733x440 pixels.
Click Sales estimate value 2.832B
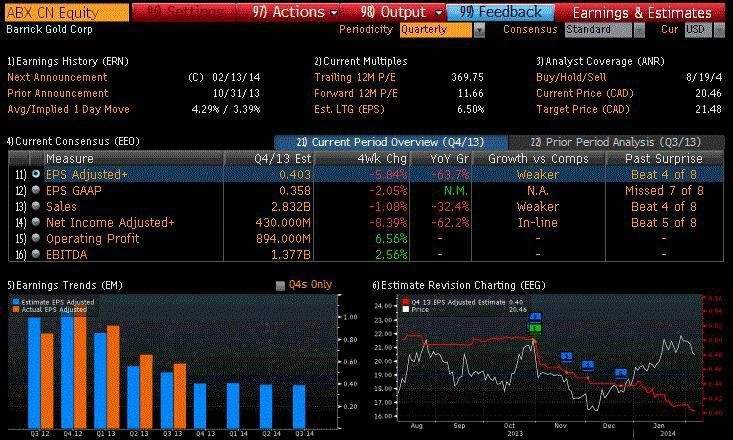click(291, 207)
